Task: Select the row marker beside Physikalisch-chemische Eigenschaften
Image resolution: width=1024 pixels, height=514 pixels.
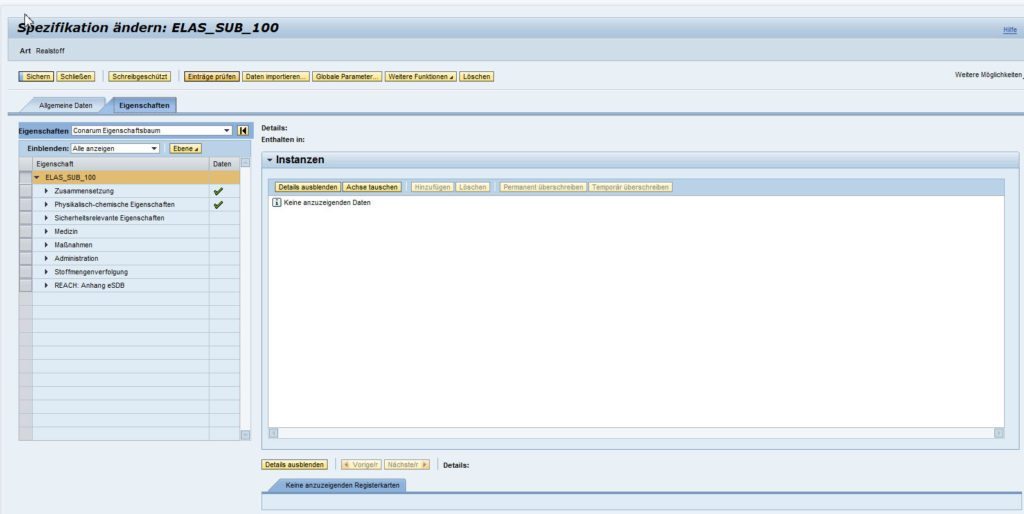Action: tap(25, 204)
